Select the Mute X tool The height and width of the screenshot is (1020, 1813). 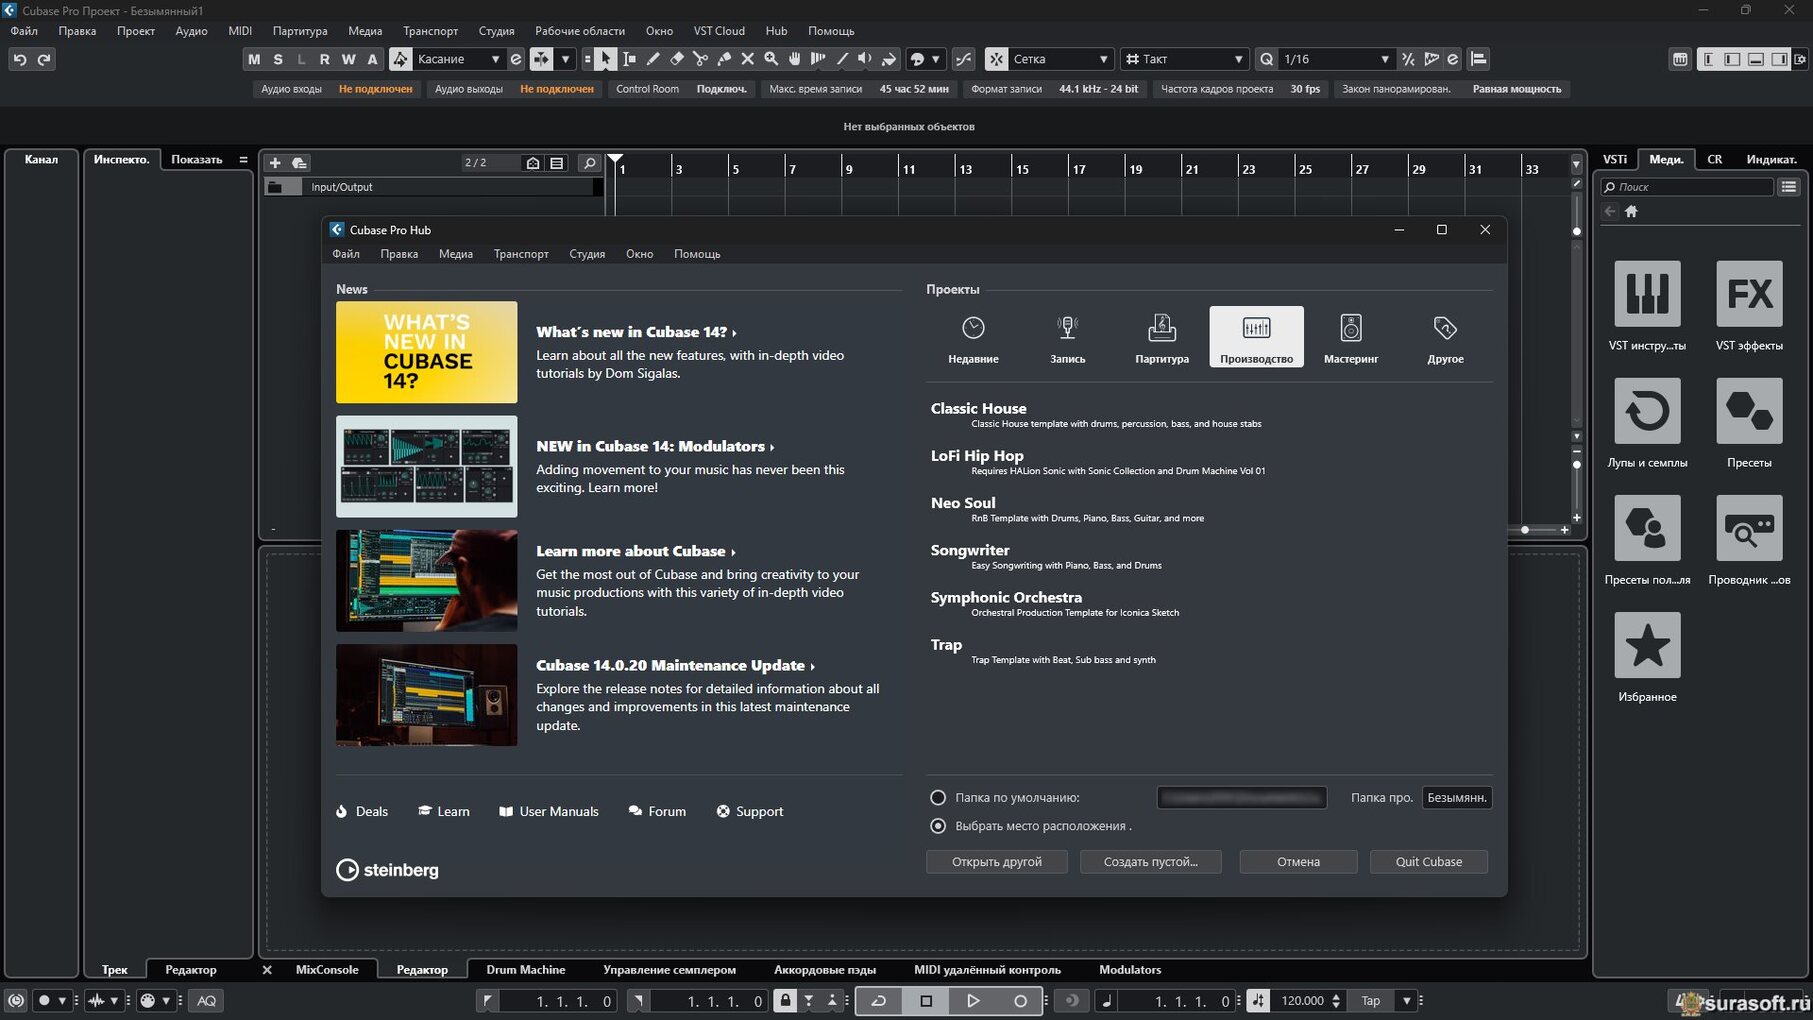click(747, 59)
